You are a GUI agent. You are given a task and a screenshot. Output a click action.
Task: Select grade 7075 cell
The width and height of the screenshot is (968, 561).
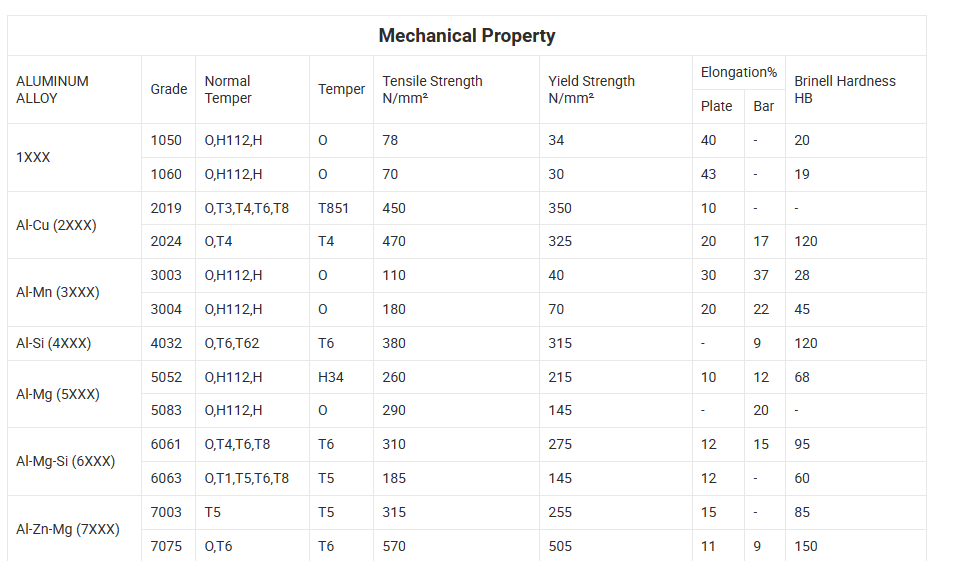point(166,546)
